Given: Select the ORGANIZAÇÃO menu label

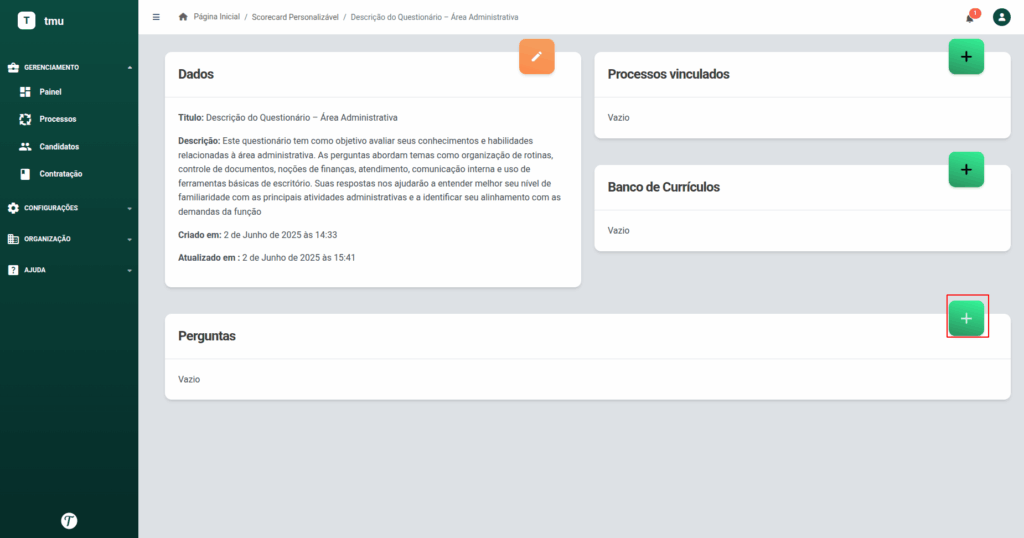Looking at the screenshot, I should coord(47,239).
